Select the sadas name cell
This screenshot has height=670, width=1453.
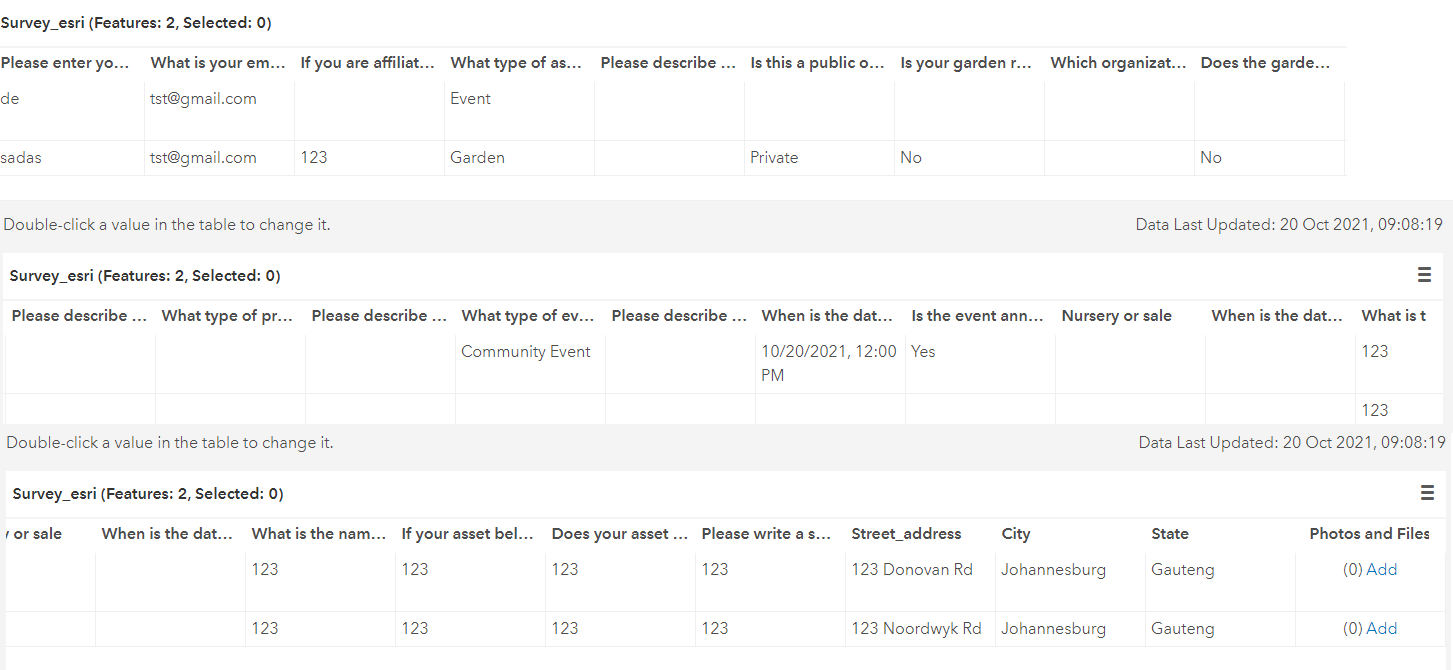[x=21, y=158]
